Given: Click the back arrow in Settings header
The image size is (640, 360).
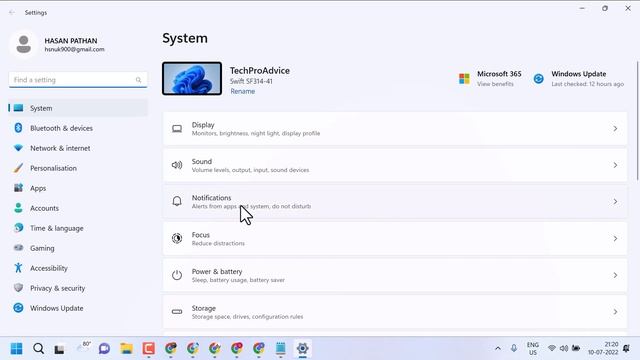Looking at the screenshot, I should pos(12,13).
